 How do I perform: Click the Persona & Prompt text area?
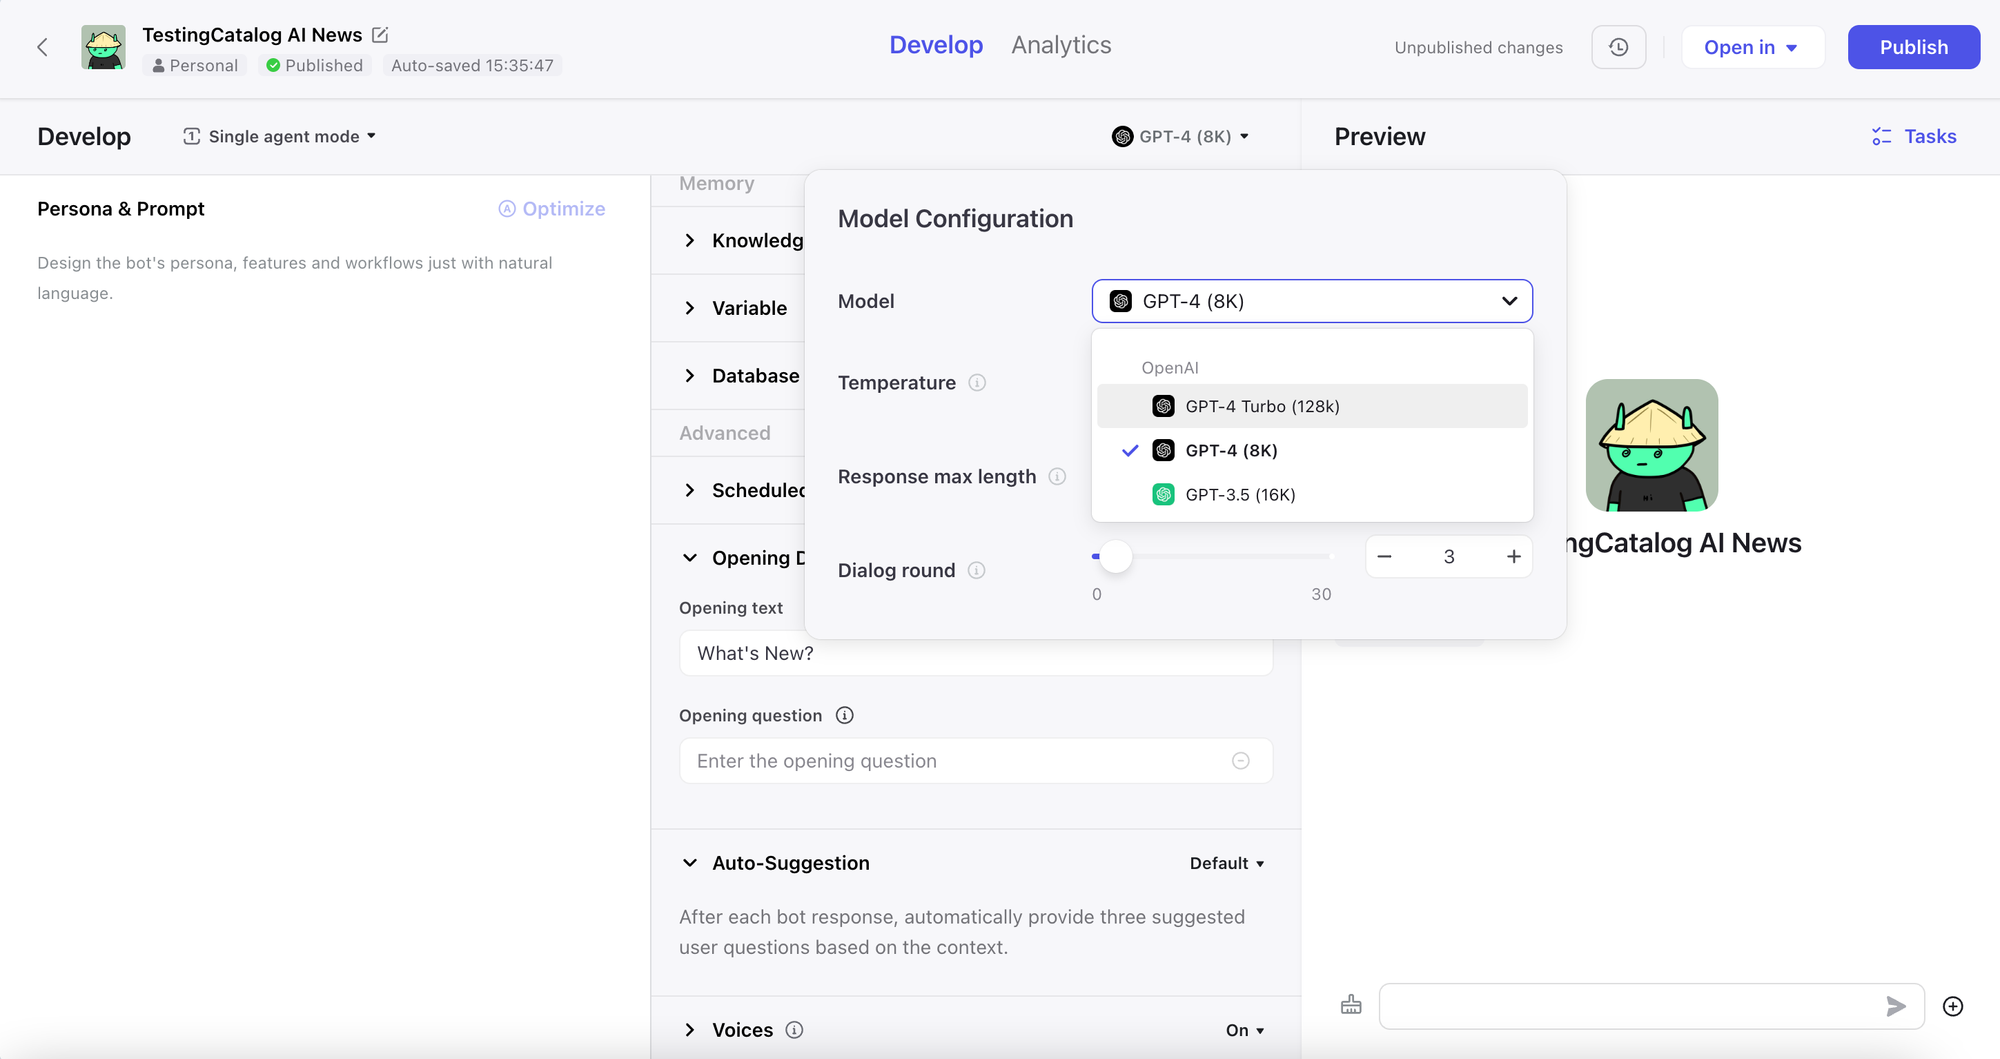[324, 278]
